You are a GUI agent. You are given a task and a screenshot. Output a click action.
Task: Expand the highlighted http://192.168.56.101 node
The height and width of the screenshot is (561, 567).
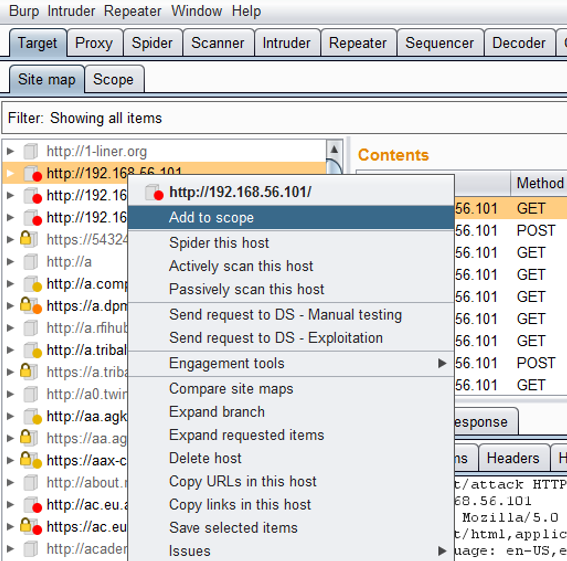pyautogui.click(x=10, y=173)
